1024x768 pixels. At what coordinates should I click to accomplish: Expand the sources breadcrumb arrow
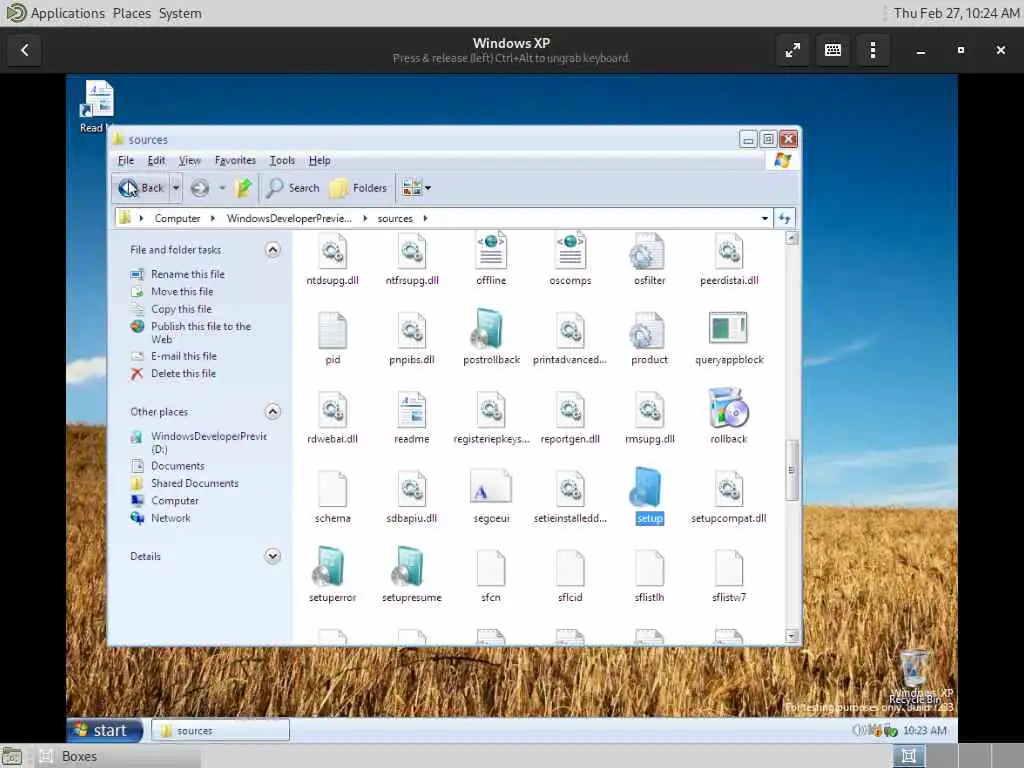(x=425, y=218)
